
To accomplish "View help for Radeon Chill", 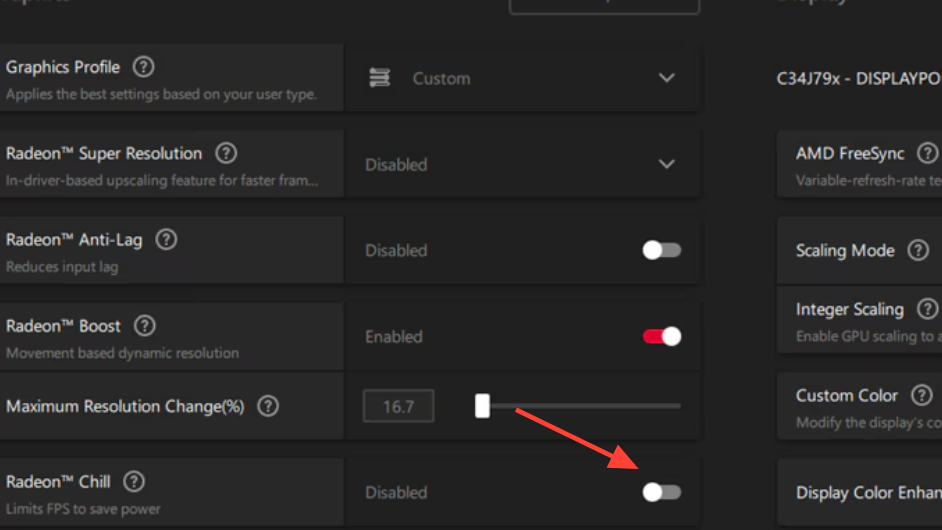I will click(x=134, y=481).
